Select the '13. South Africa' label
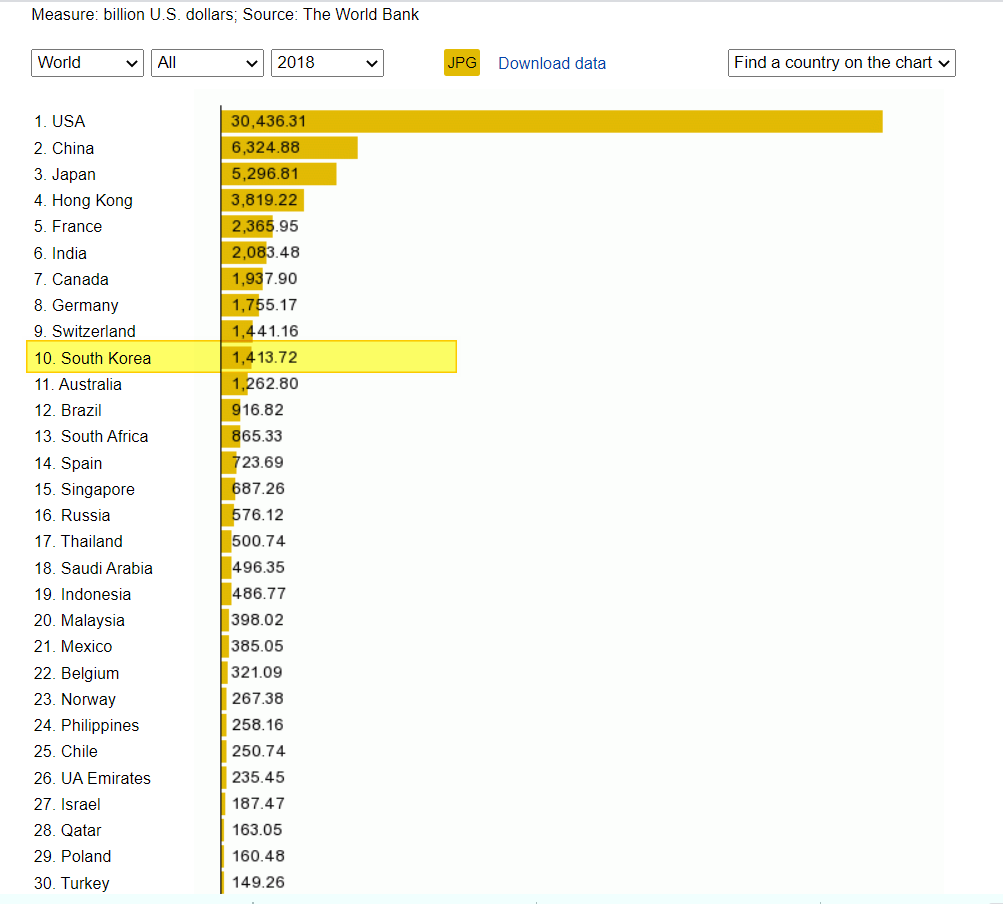The height and width of the screenshot is (904, 1003). (x=91, y=436)
